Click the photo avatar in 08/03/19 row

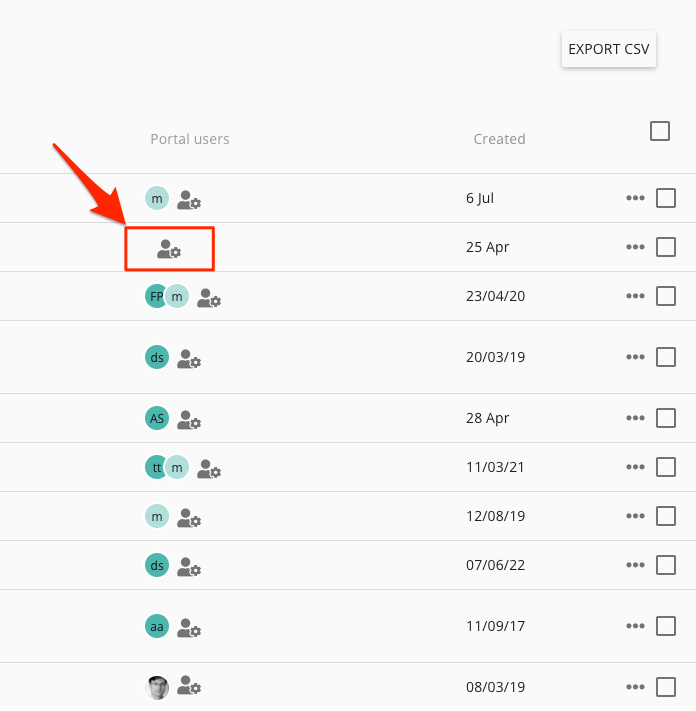pos(157,687)
